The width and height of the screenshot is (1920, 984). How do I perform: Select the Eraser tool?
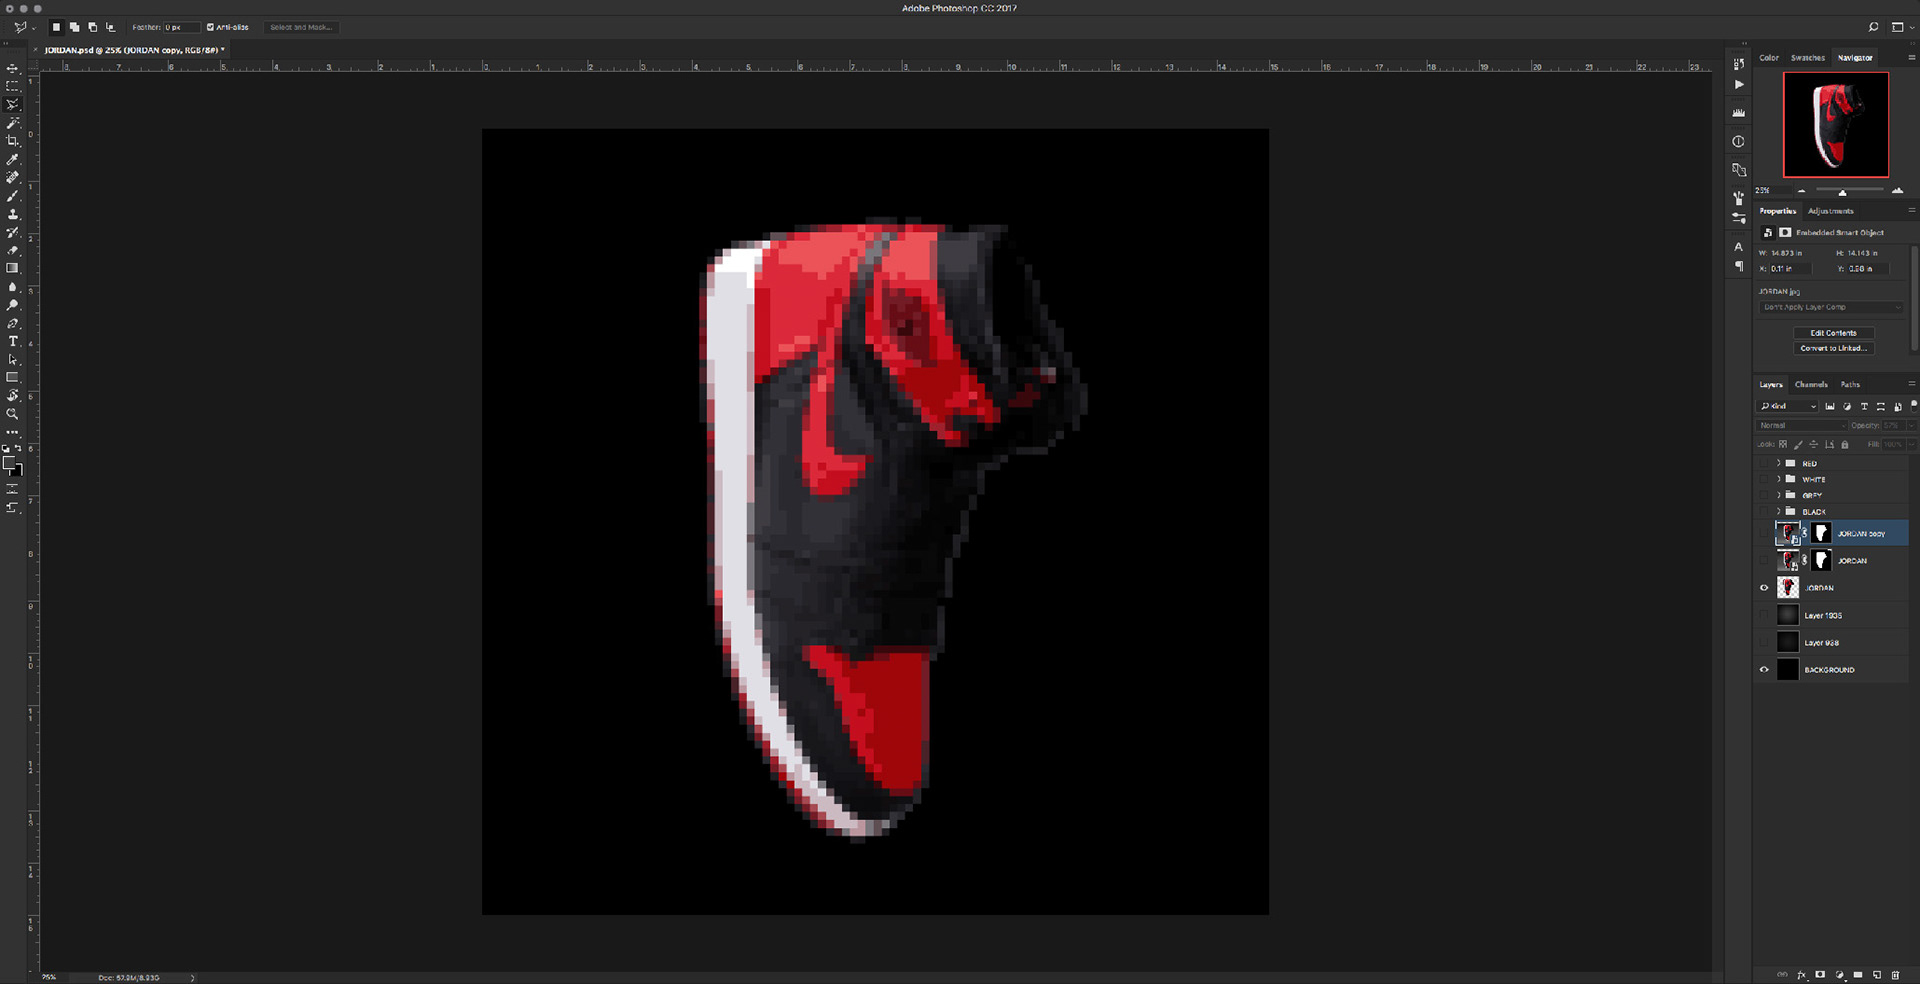pyautogui.click(x=12, y=250)
